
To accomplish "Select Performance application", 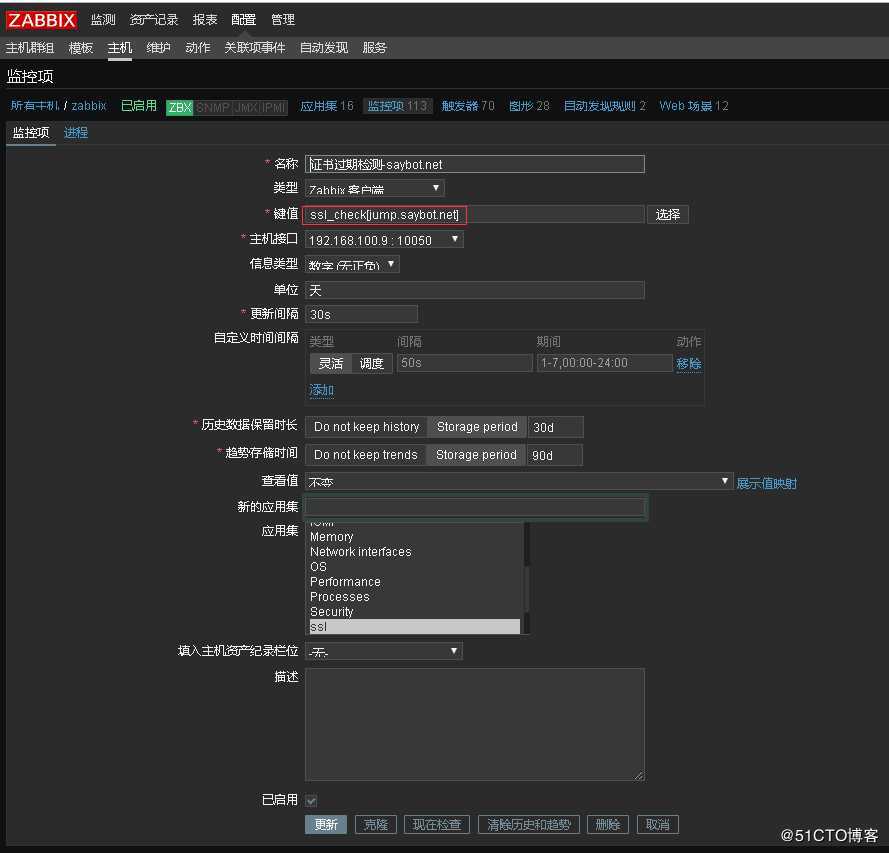I will click(x=414, y=582).
